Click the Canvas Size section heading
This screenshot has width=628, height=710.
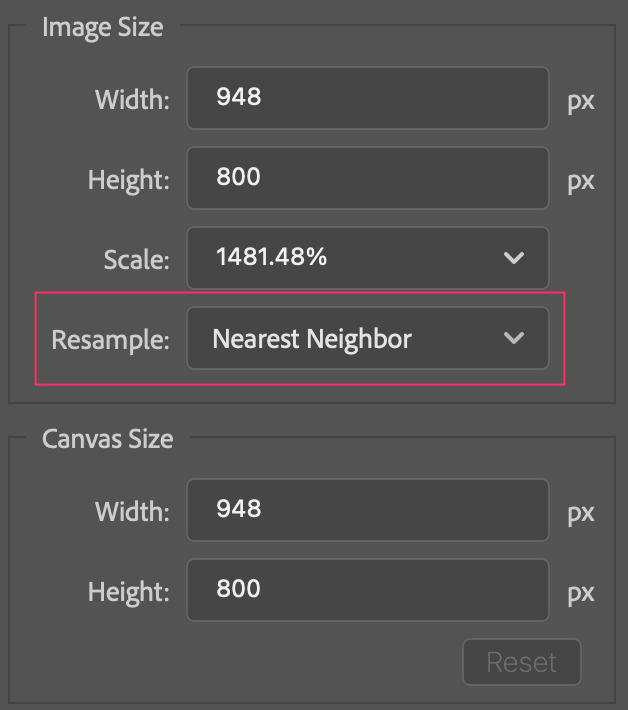click(x=107, y=439)
